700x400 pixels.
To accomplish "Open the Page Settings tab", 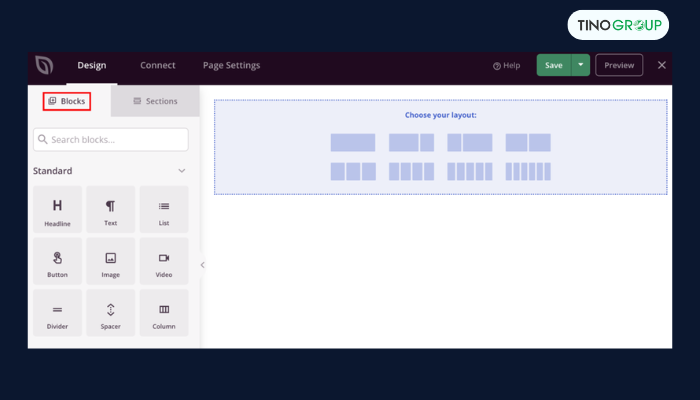I will [x=231, y=65].
